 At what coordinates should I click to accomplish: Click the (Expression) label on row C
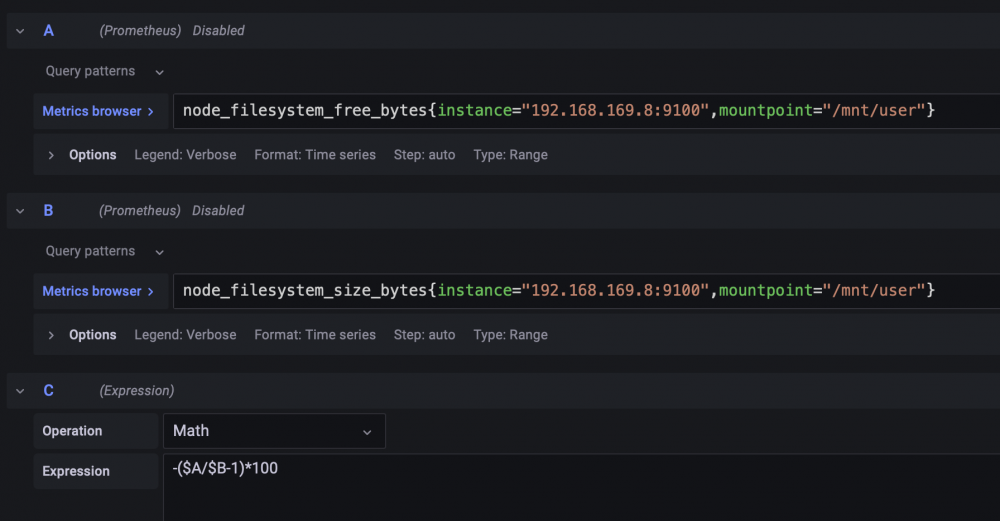point(136,390)
